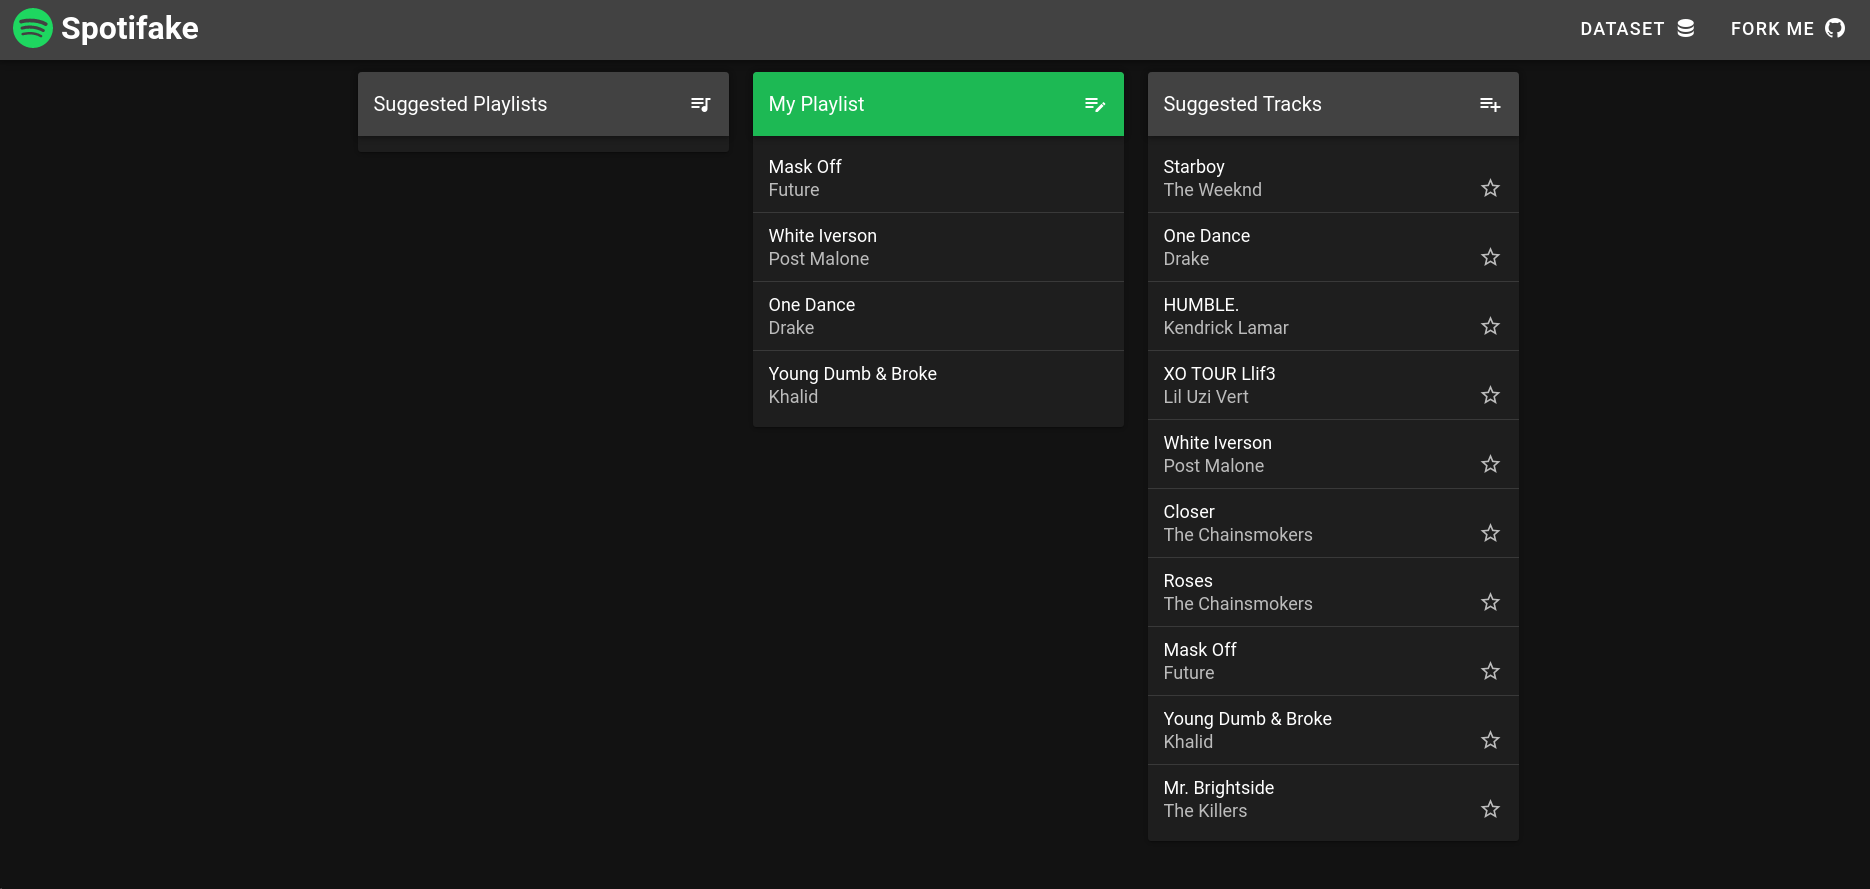Click the Suggested Playlists header title

coord(460,104)
